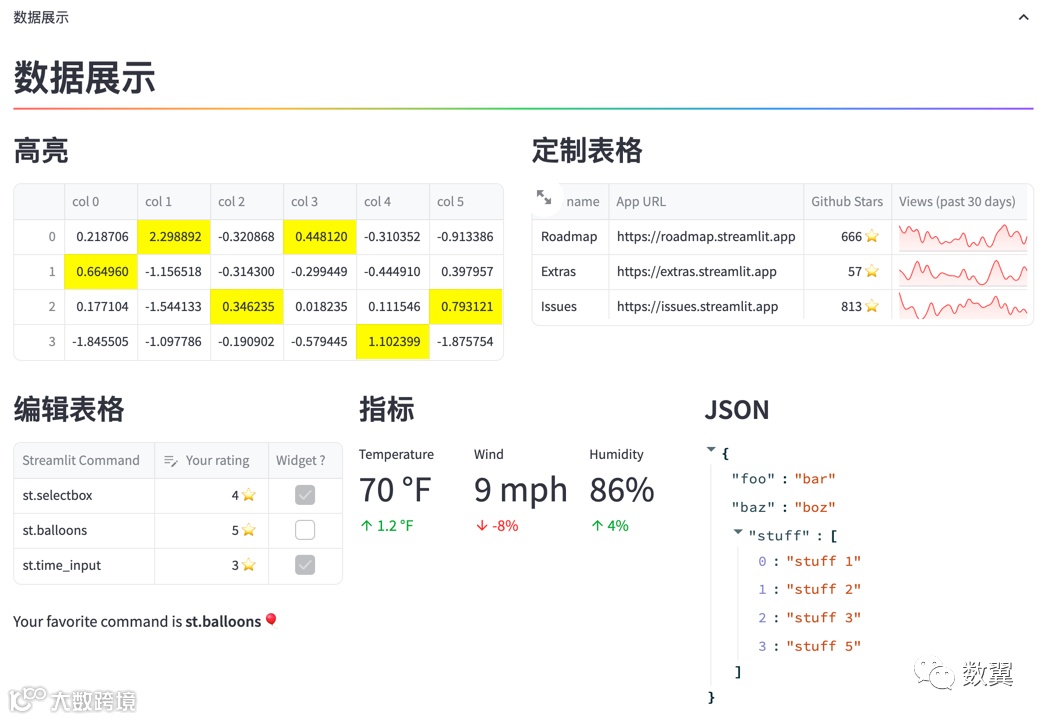Select highlighted cell 0.793121

(x=465, y=307)
